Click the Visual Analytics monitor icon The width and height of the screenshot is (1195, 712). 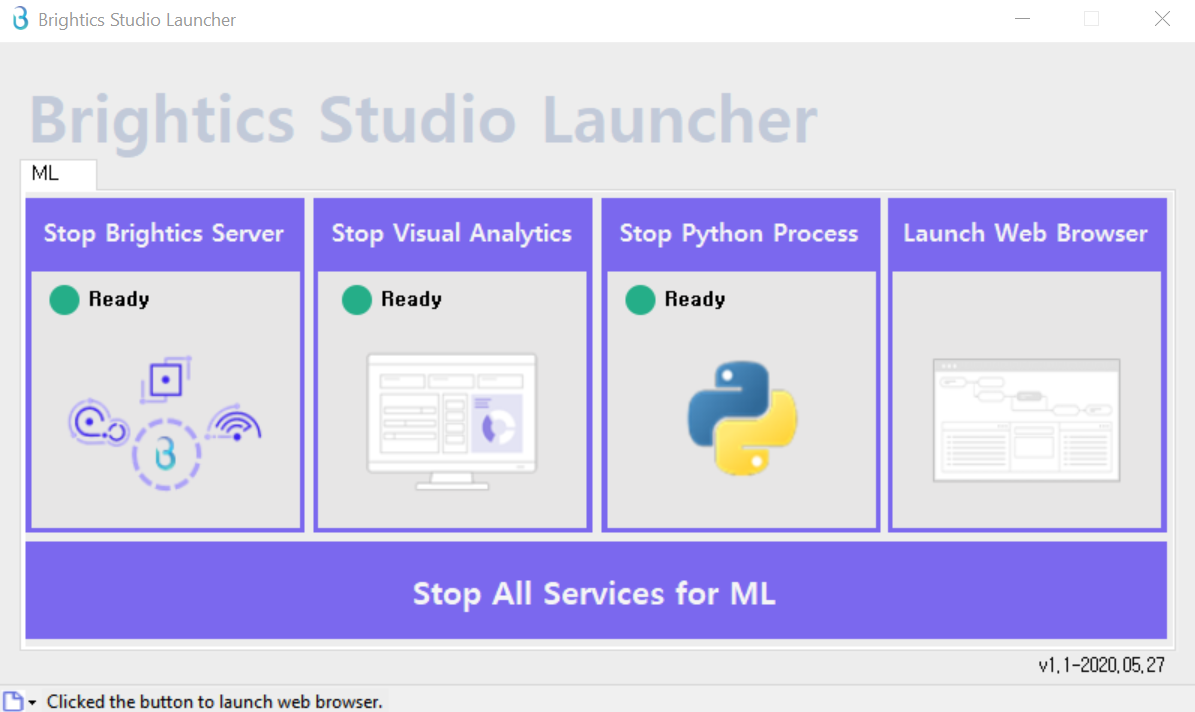[x=452, y=421]
